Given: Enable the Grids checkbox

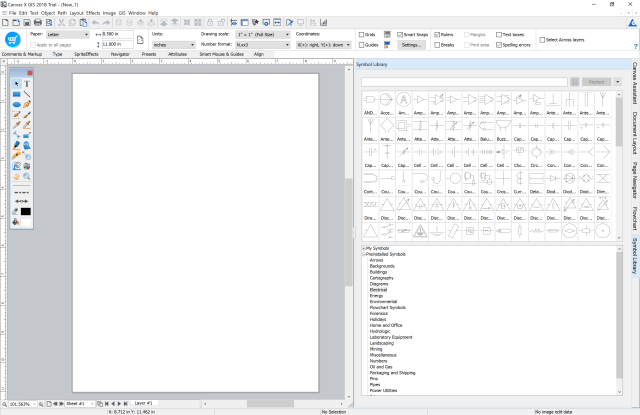Looking at the screenshot, I should [361, 35].
